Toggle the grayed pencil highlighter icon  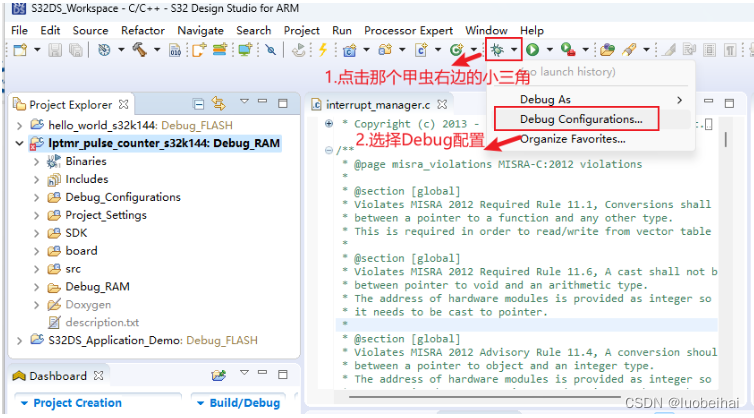[x=669, y=50]
